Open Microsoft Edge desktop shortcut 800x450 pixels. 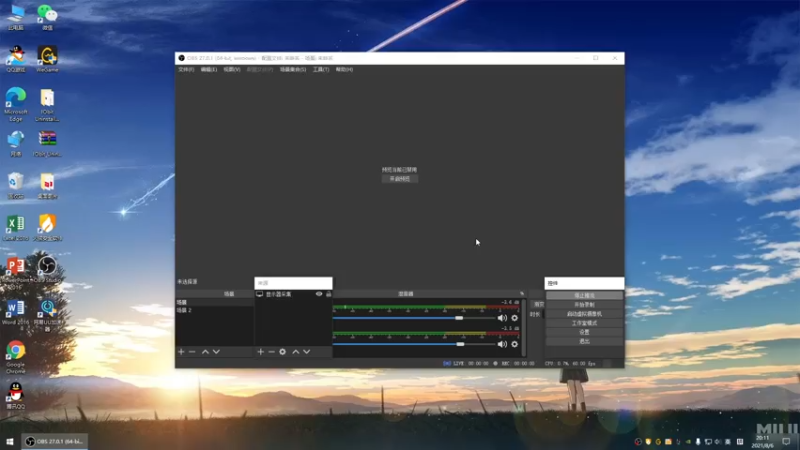point(16,105)
